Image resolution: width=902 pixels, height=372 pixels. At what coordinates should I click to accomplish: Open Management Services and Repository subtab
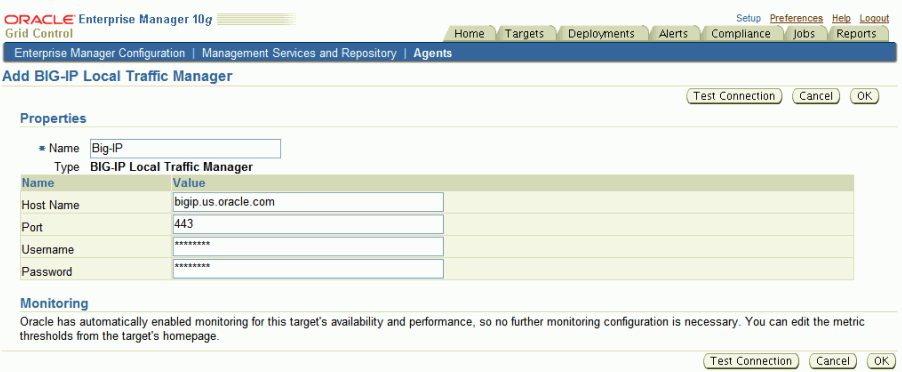click(x=299, y=53)
